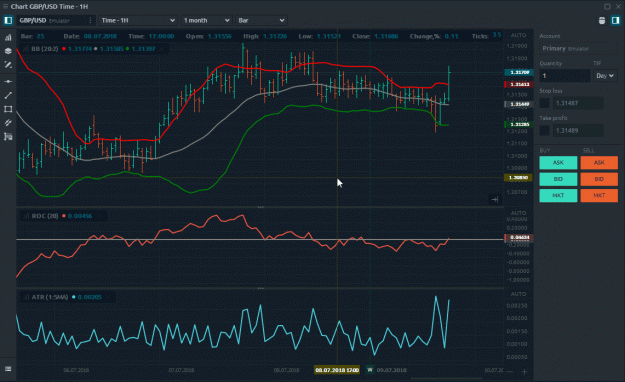Image resolution: width=625 pixels, height=382 pixels.
Task: Toggle the order panel button at top right
Action: pyautogui.click(x=615, y=20)
